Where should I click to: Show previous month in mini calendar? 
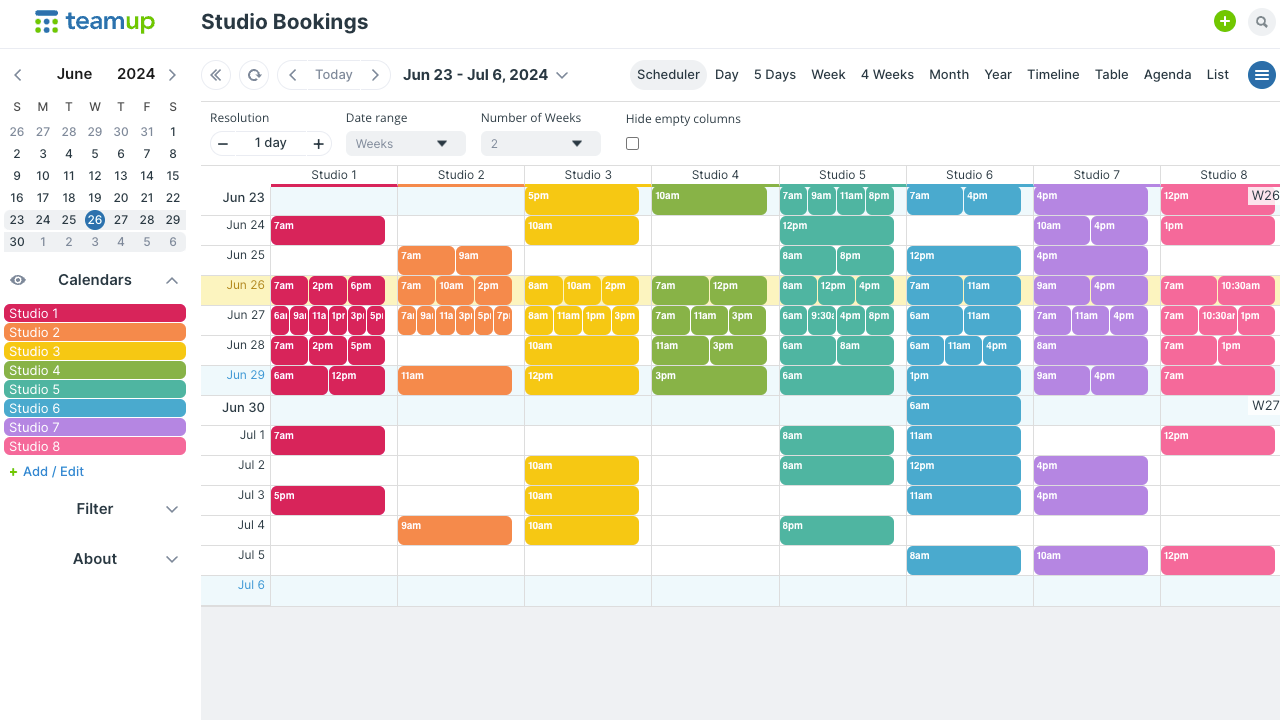[18, 75]
